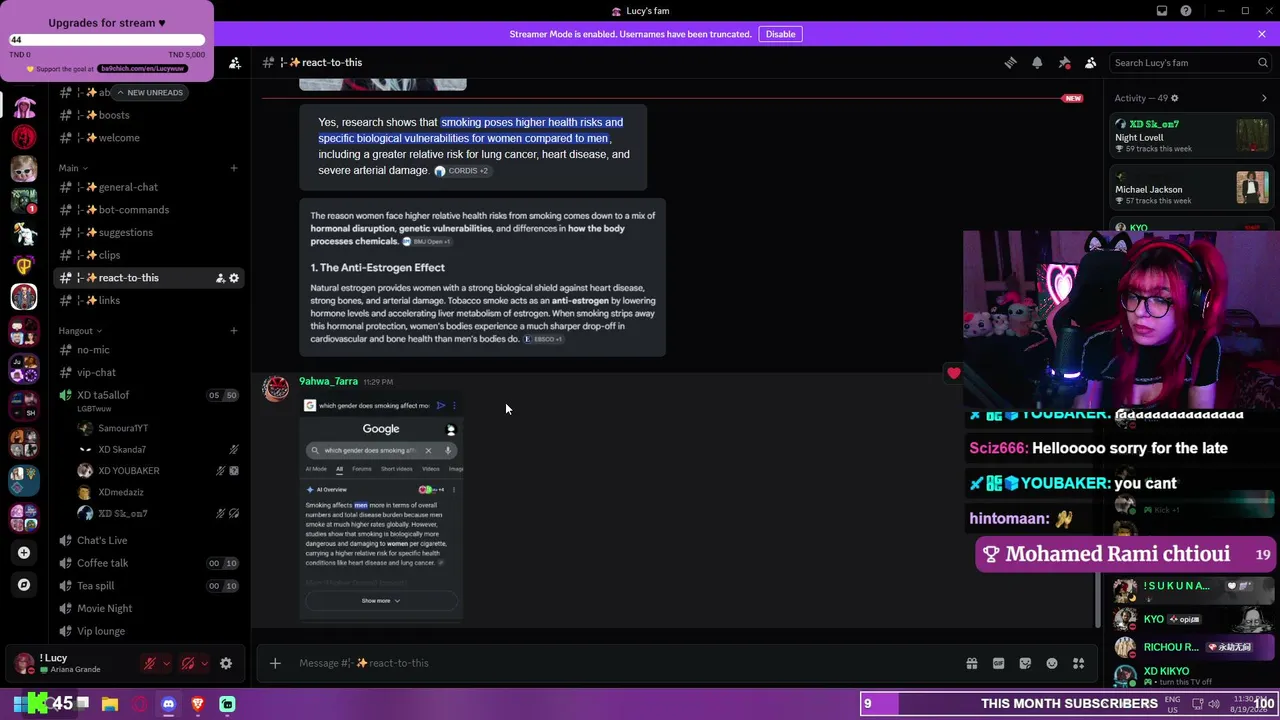Open attachment plus button in message bar

point(275,663)
